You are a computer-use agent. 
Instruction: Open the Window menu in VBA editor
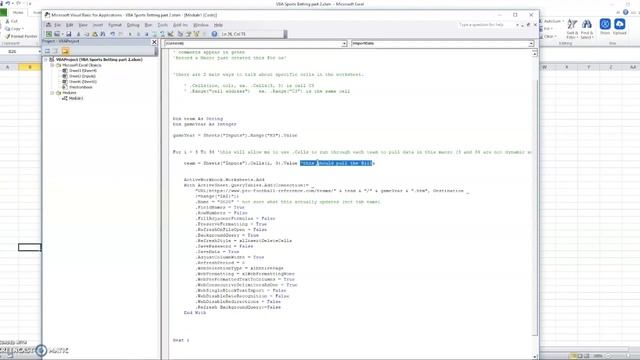[x=201, y=25]
